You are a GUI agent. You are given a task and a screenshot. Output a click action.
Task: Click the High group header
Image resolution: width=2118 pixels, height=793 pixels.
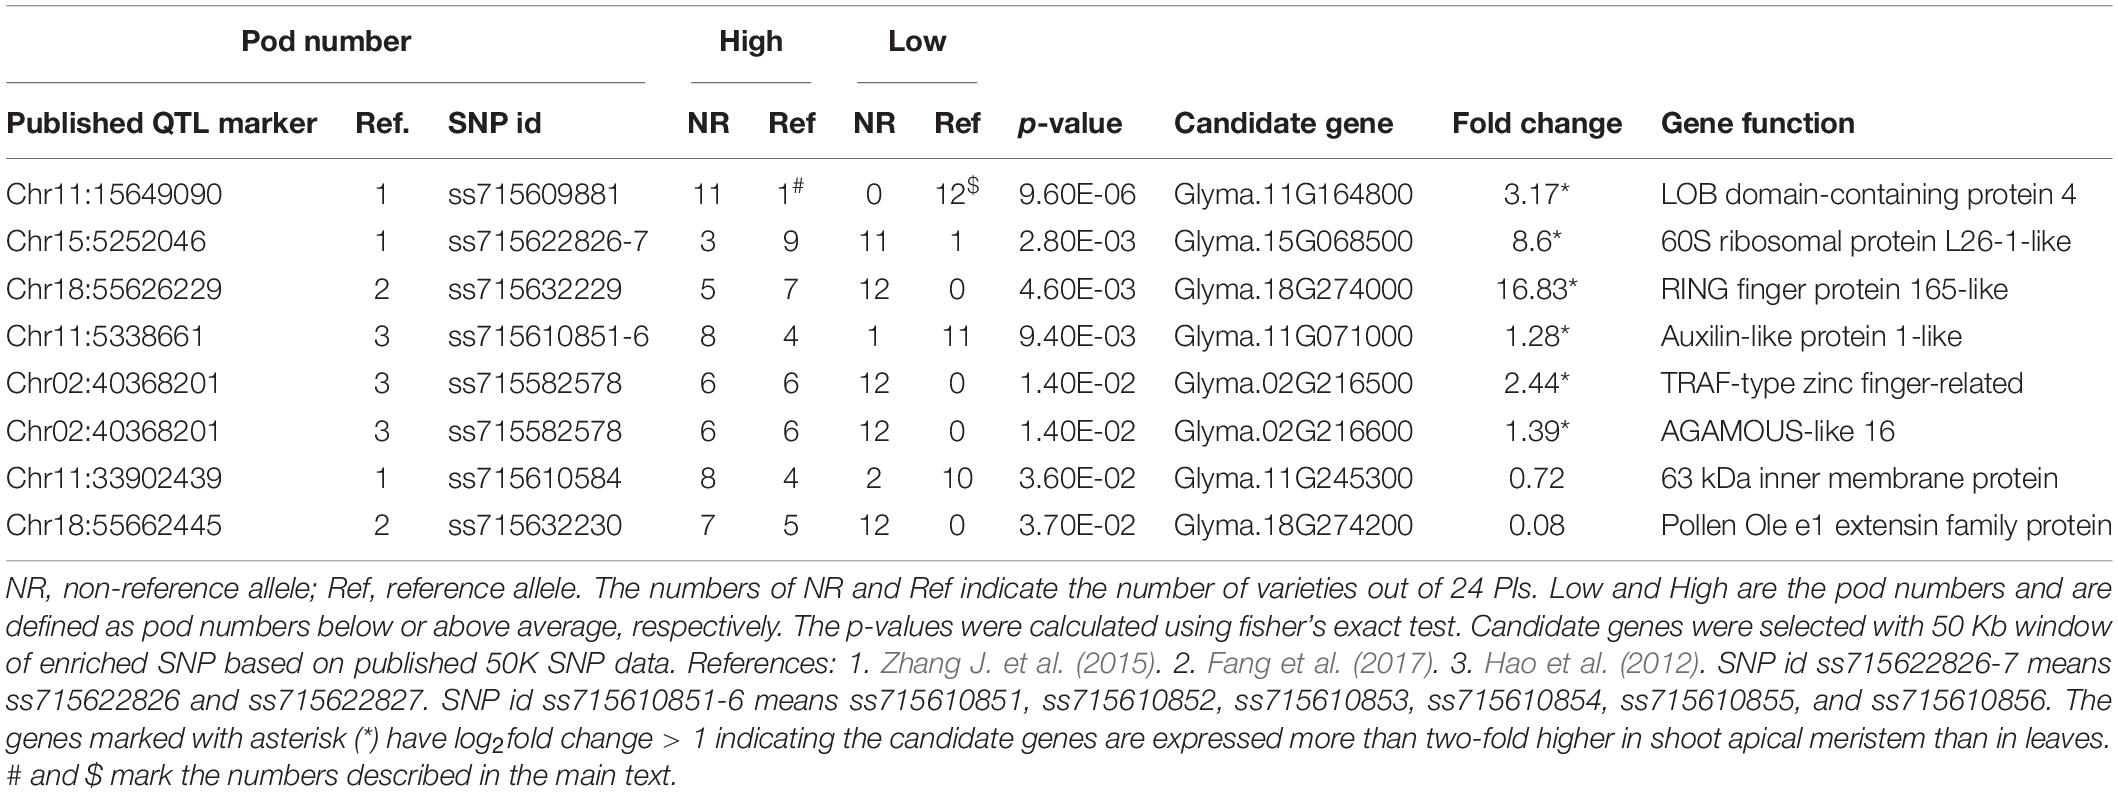pos(750,42)
